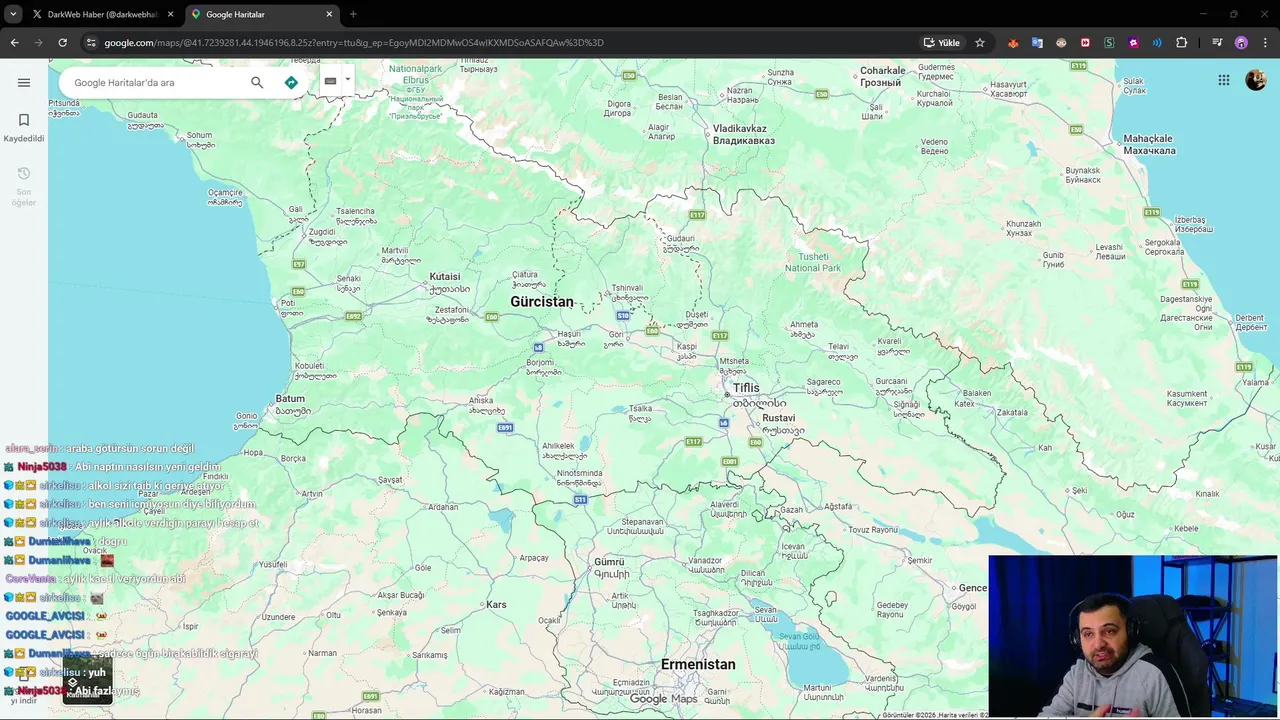The height and width of the screenshot is (720, 1280).
Task: Click the Vladikavkaz city label
Action: click(x=740, y=128)
